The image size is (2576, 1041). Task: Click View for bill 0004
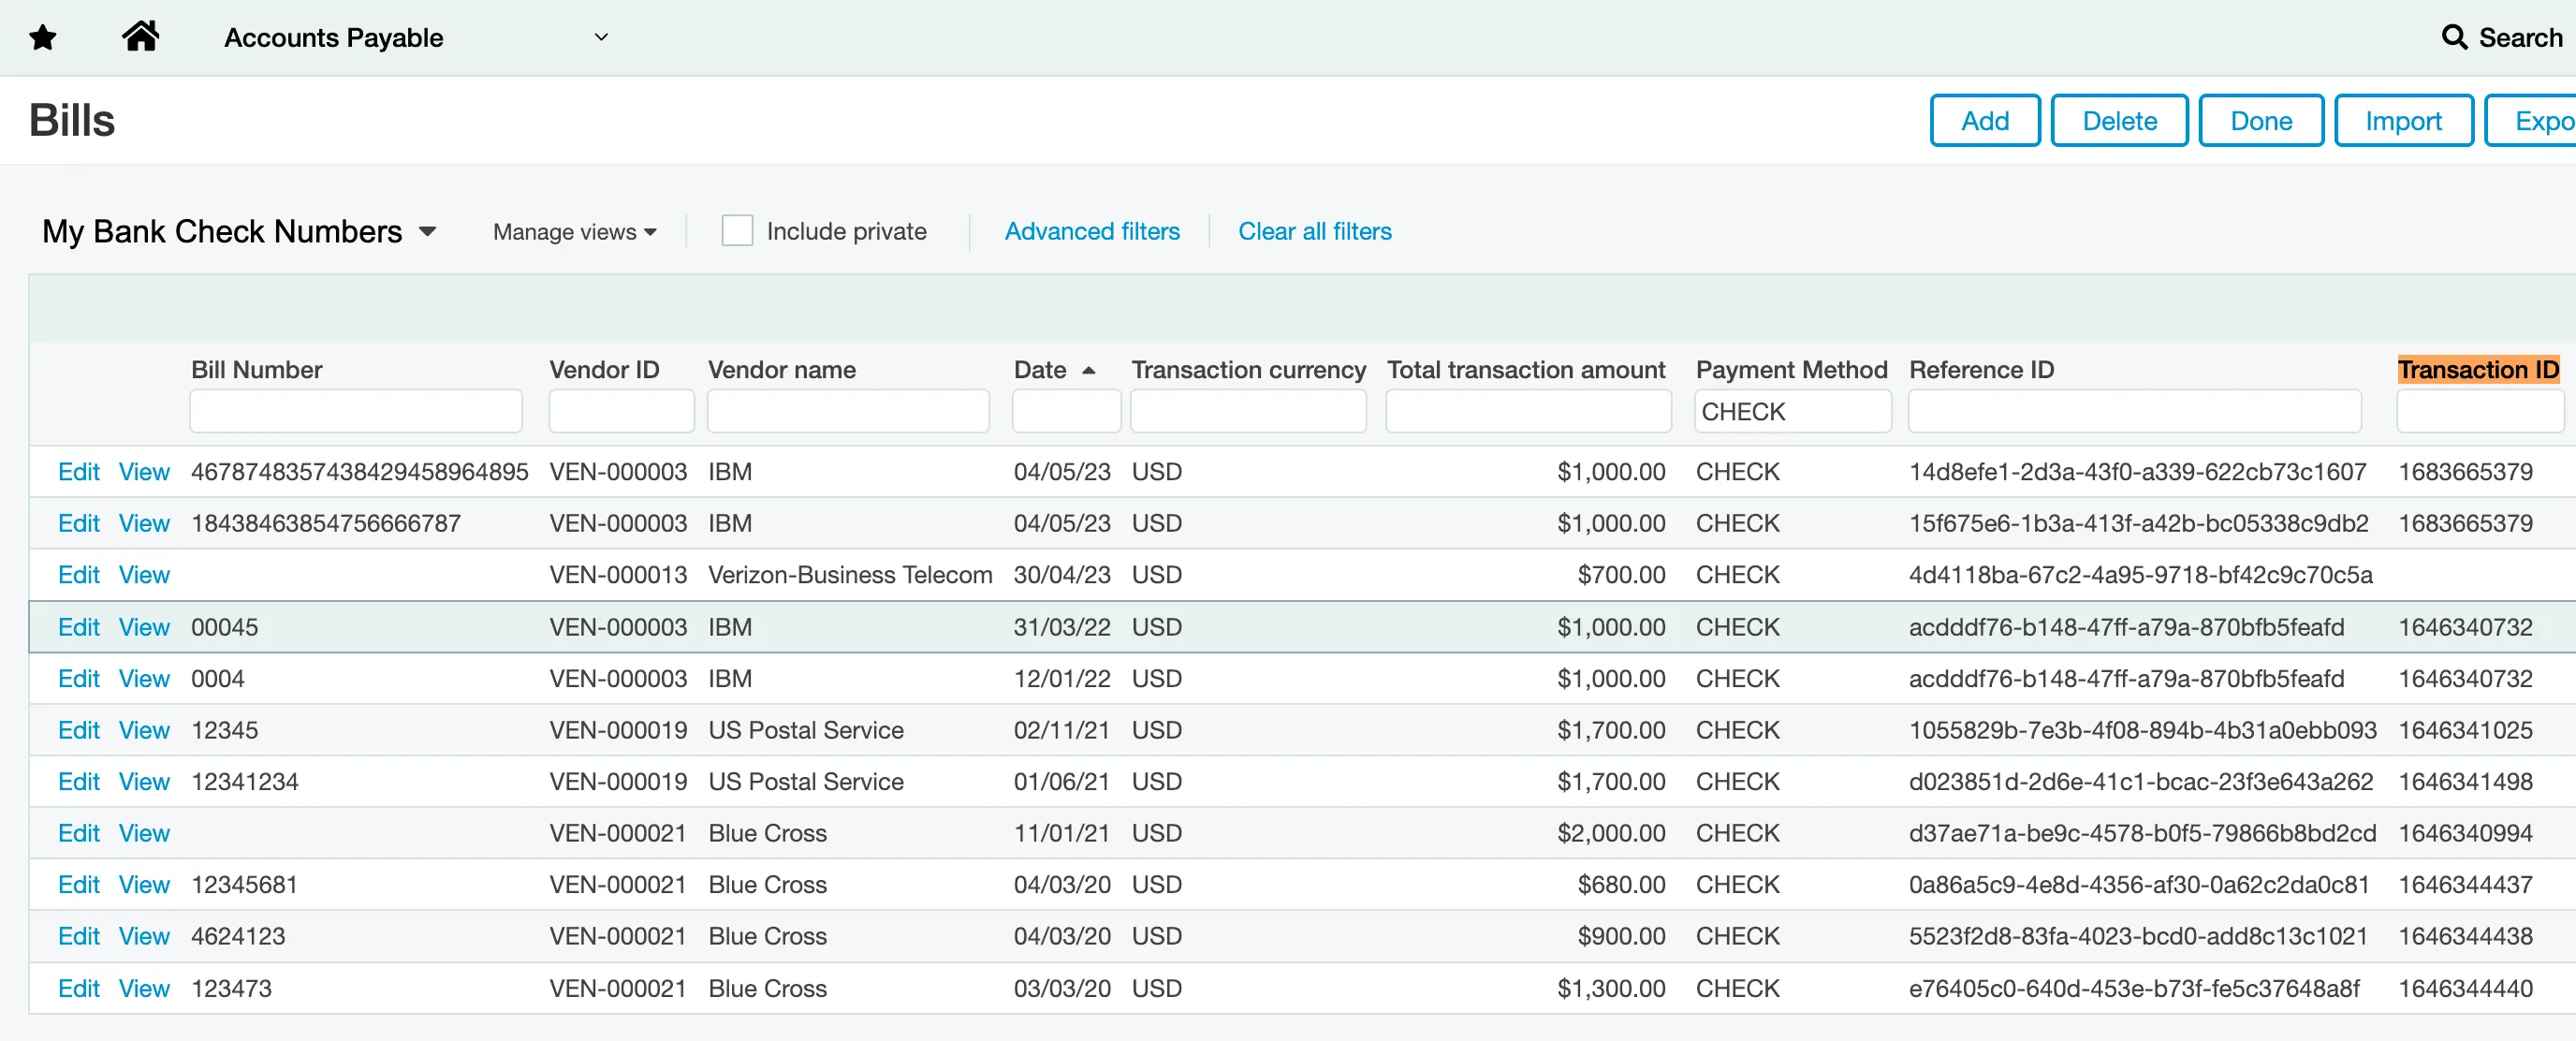(x=144, y=679)
